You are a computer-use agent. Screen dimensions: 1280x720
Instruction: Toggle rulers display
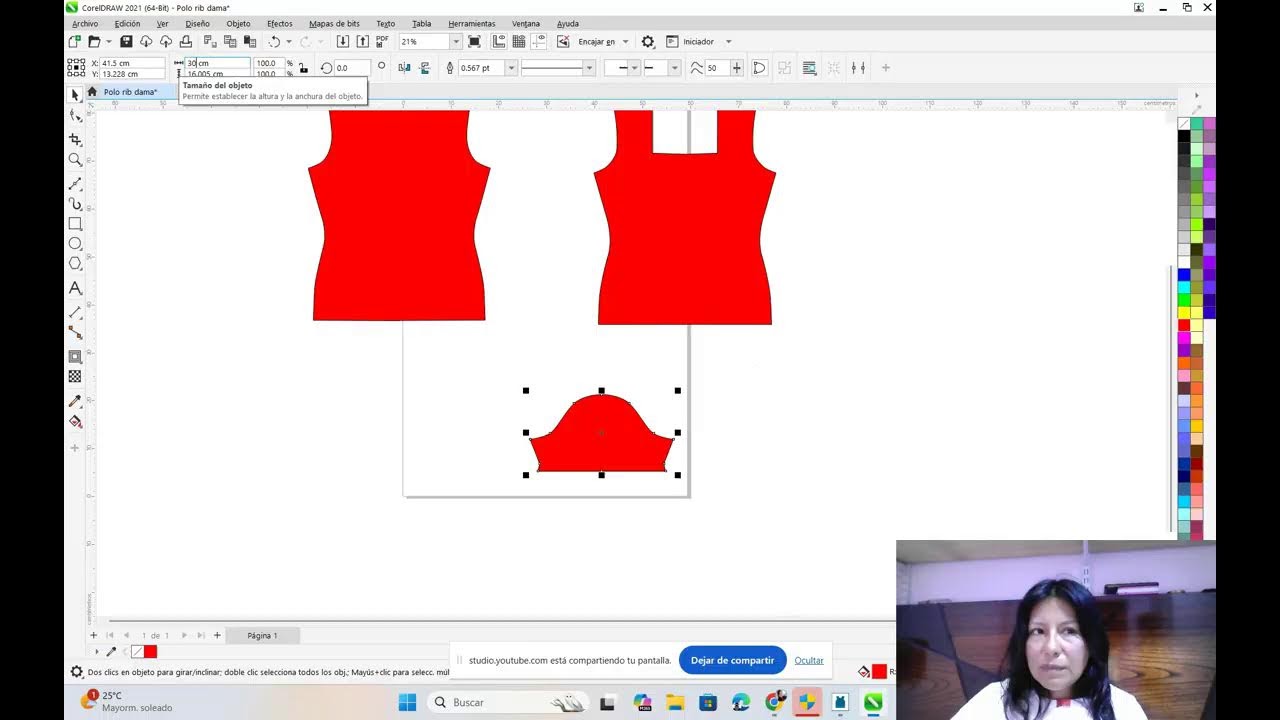(498, 41)
